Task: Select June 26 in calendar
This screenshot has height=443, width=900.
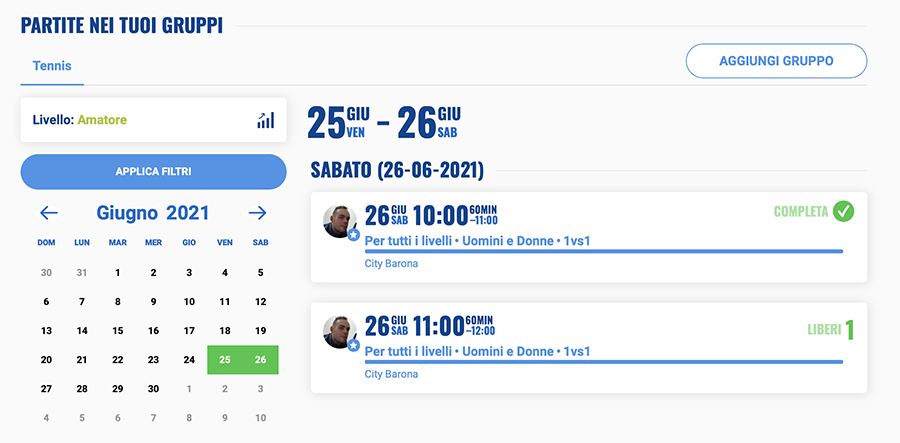Action: pyautogui.click(x=261, y=360)
